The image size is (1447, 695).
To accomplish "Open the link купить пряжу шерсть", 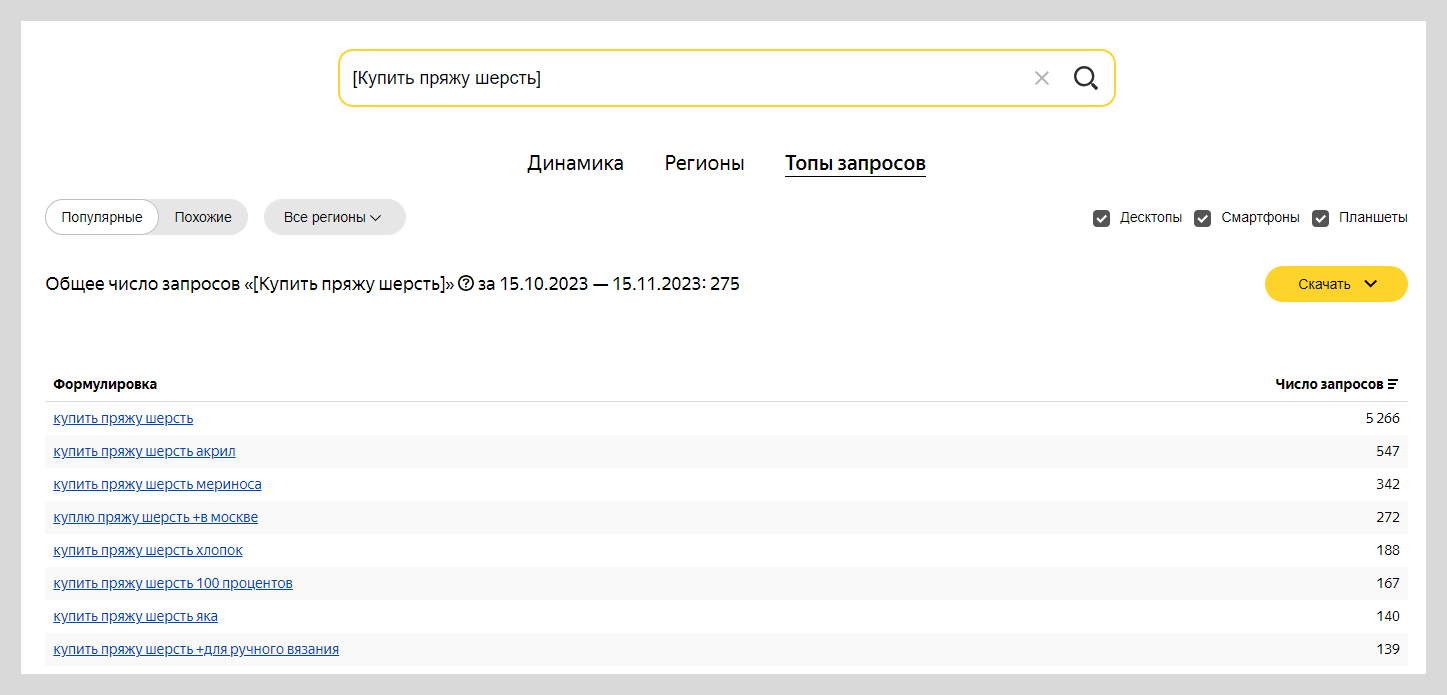I will click(123, 418).
